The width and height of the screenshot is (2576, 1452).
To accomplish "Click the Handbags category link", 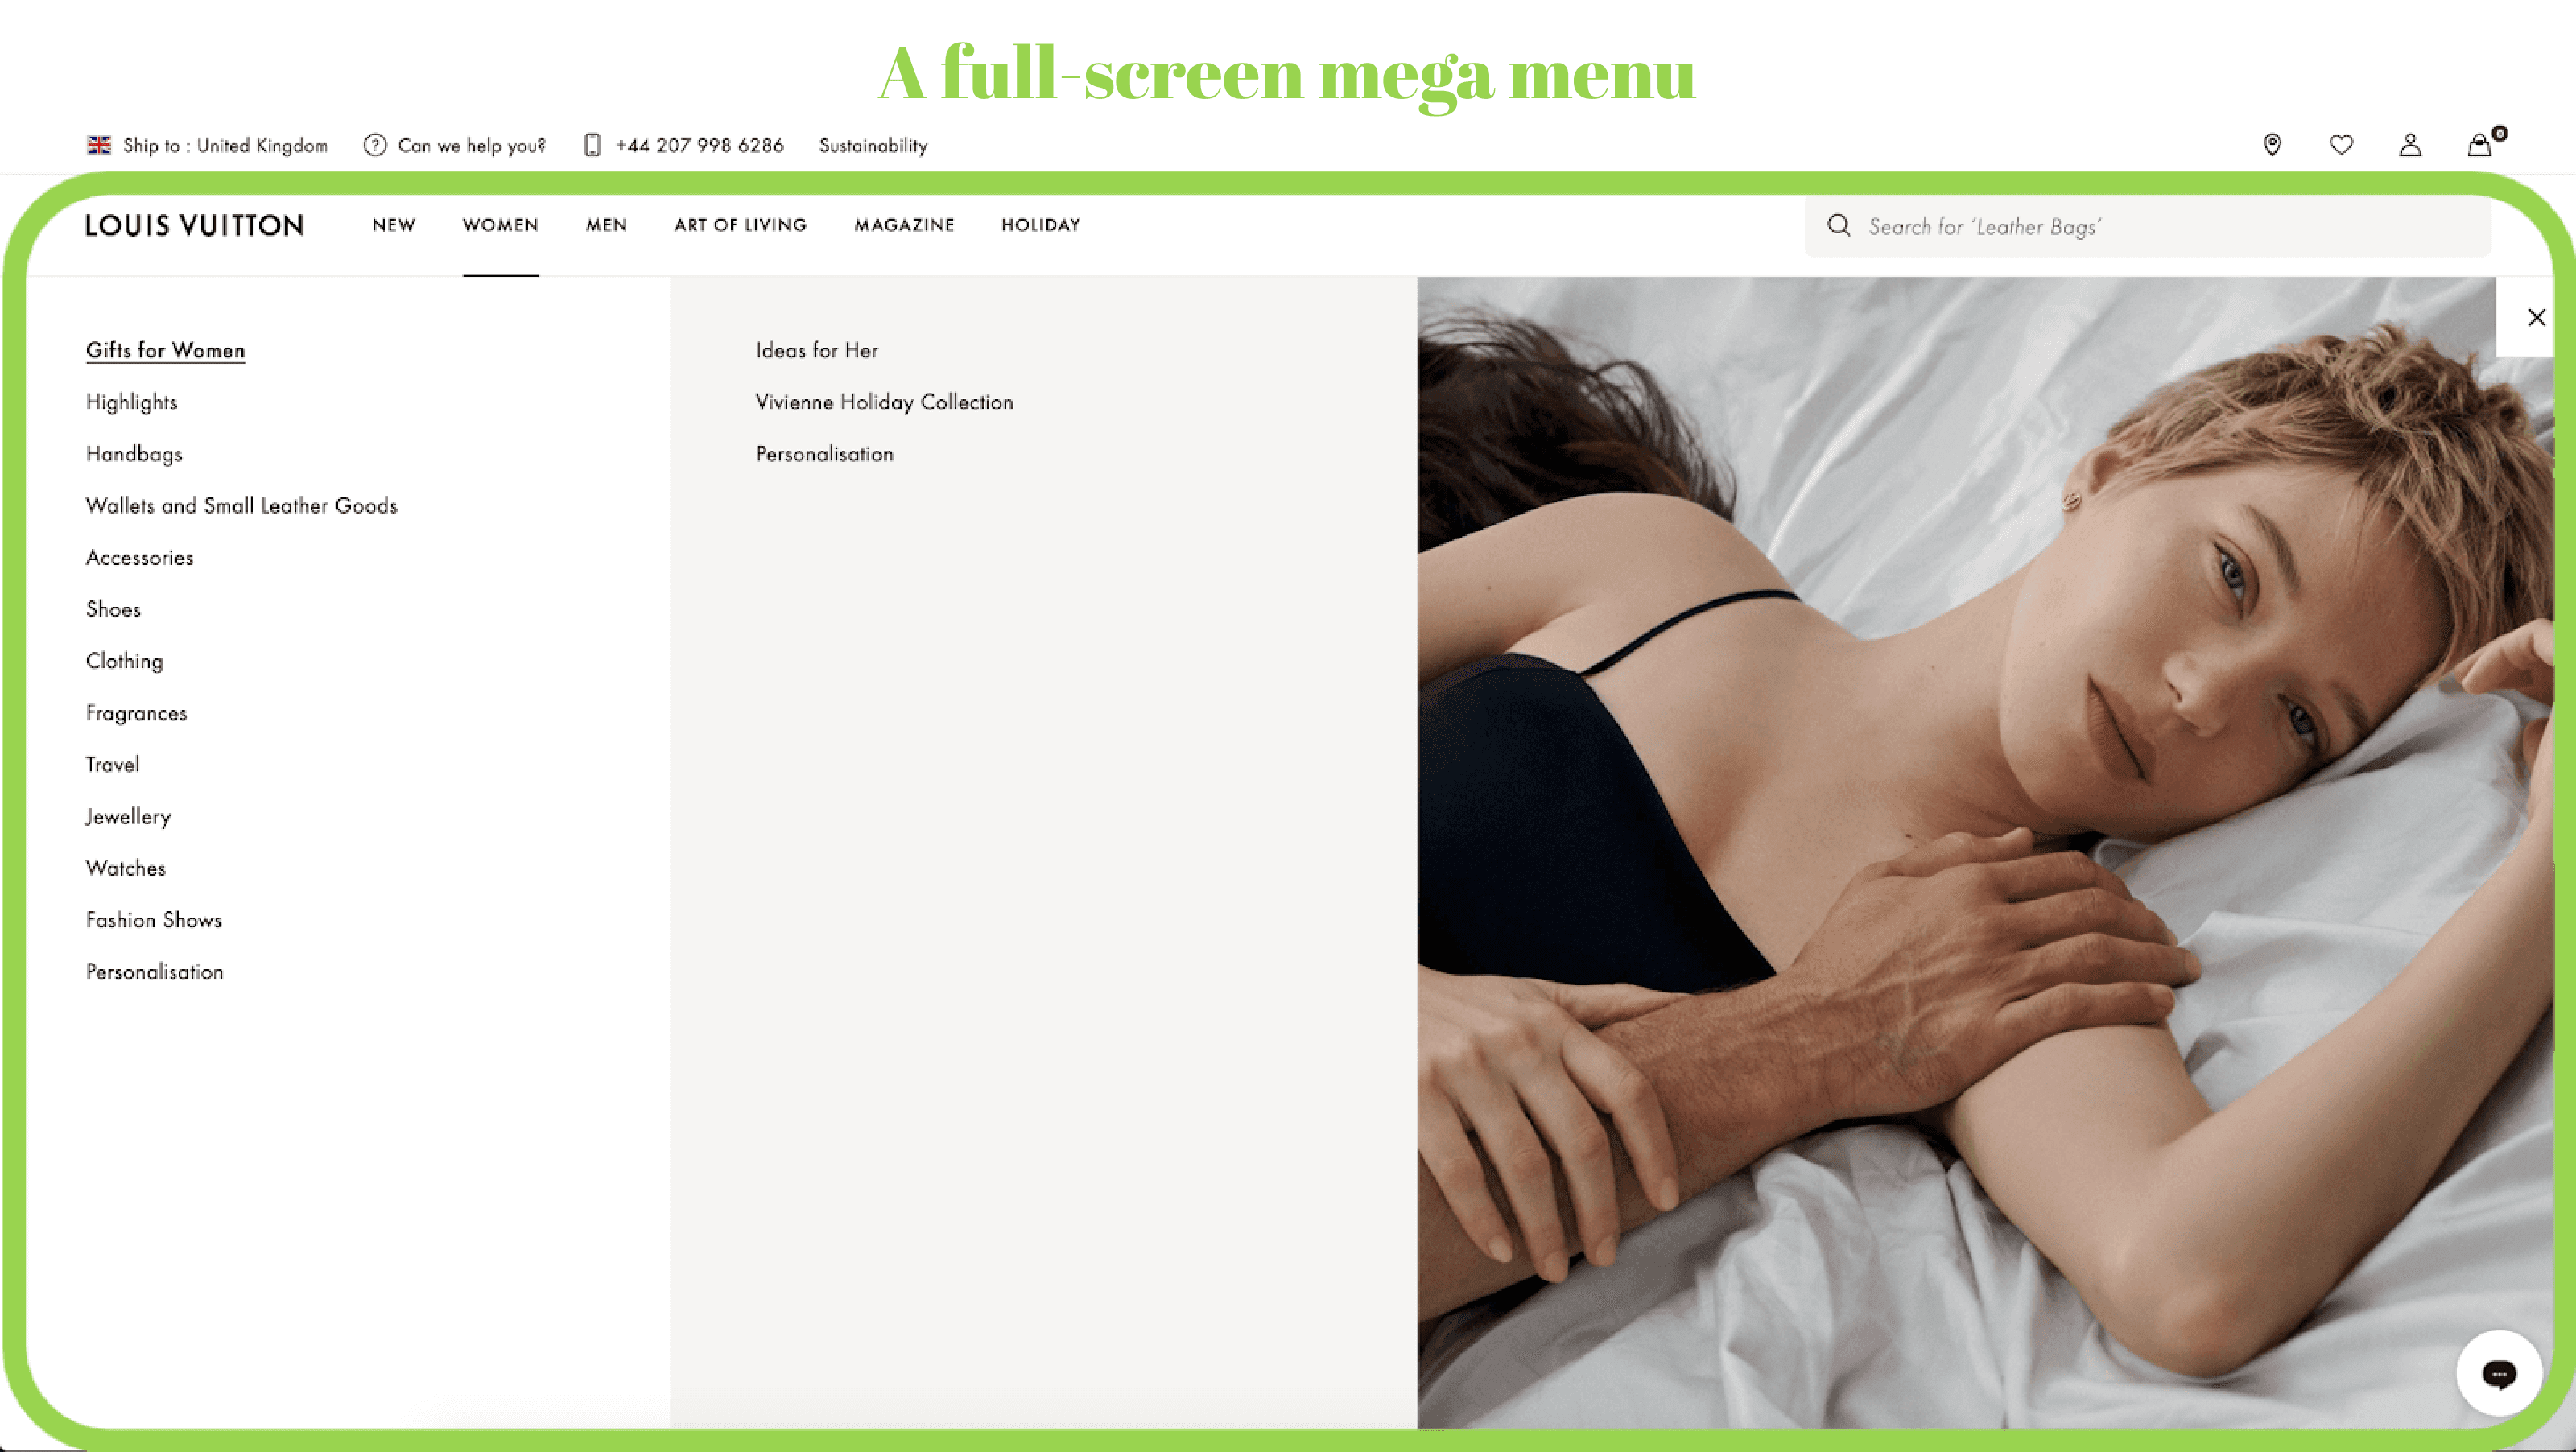I will (x=133, y=453).
